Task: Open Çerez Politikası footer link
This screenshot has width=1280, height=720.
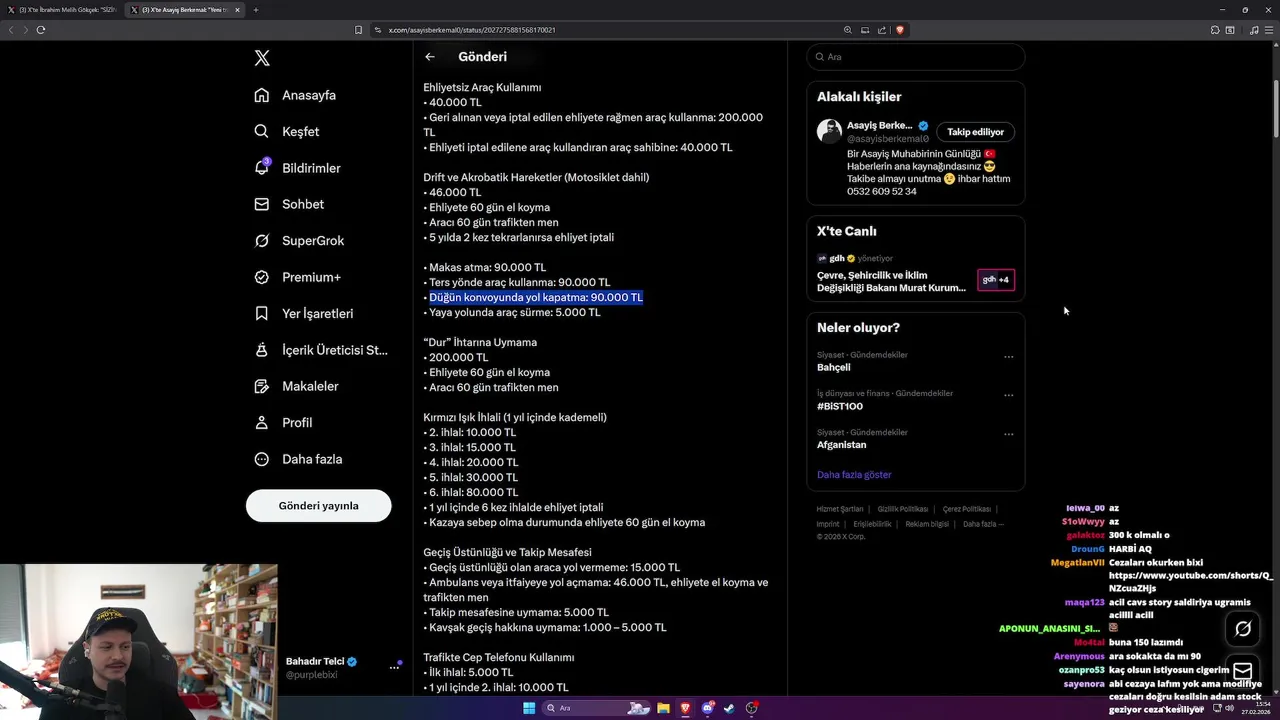Action: click(967, 509)
